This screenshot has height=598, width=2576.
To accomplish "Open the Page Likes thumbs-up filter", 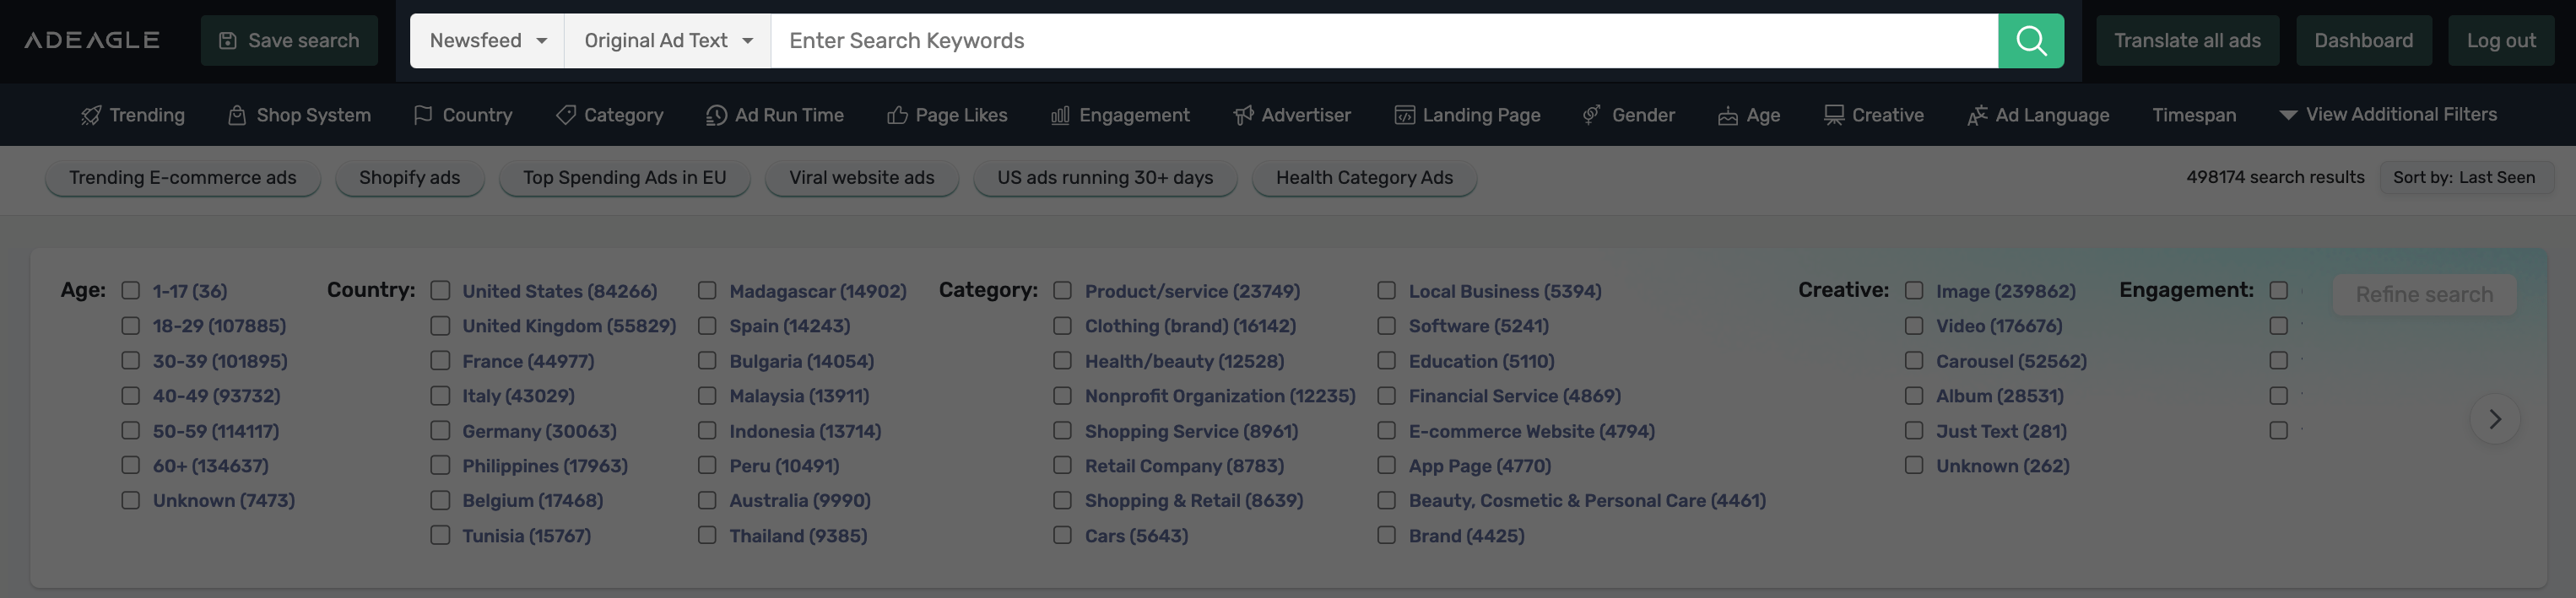I will (x=947, y=115).
